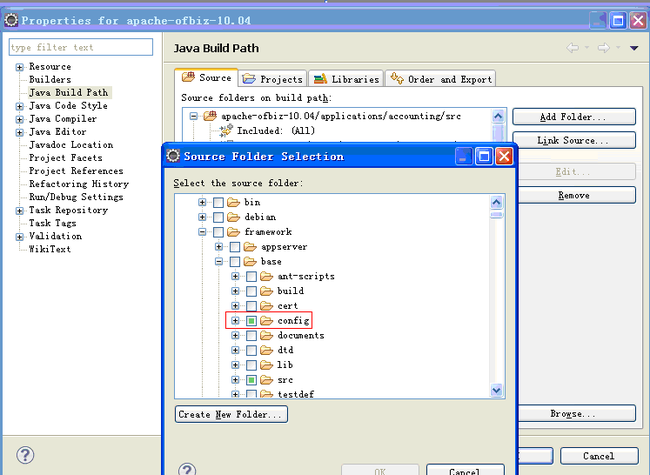
Task: Click the cert folder icon
Action: (x=267, y=306)
